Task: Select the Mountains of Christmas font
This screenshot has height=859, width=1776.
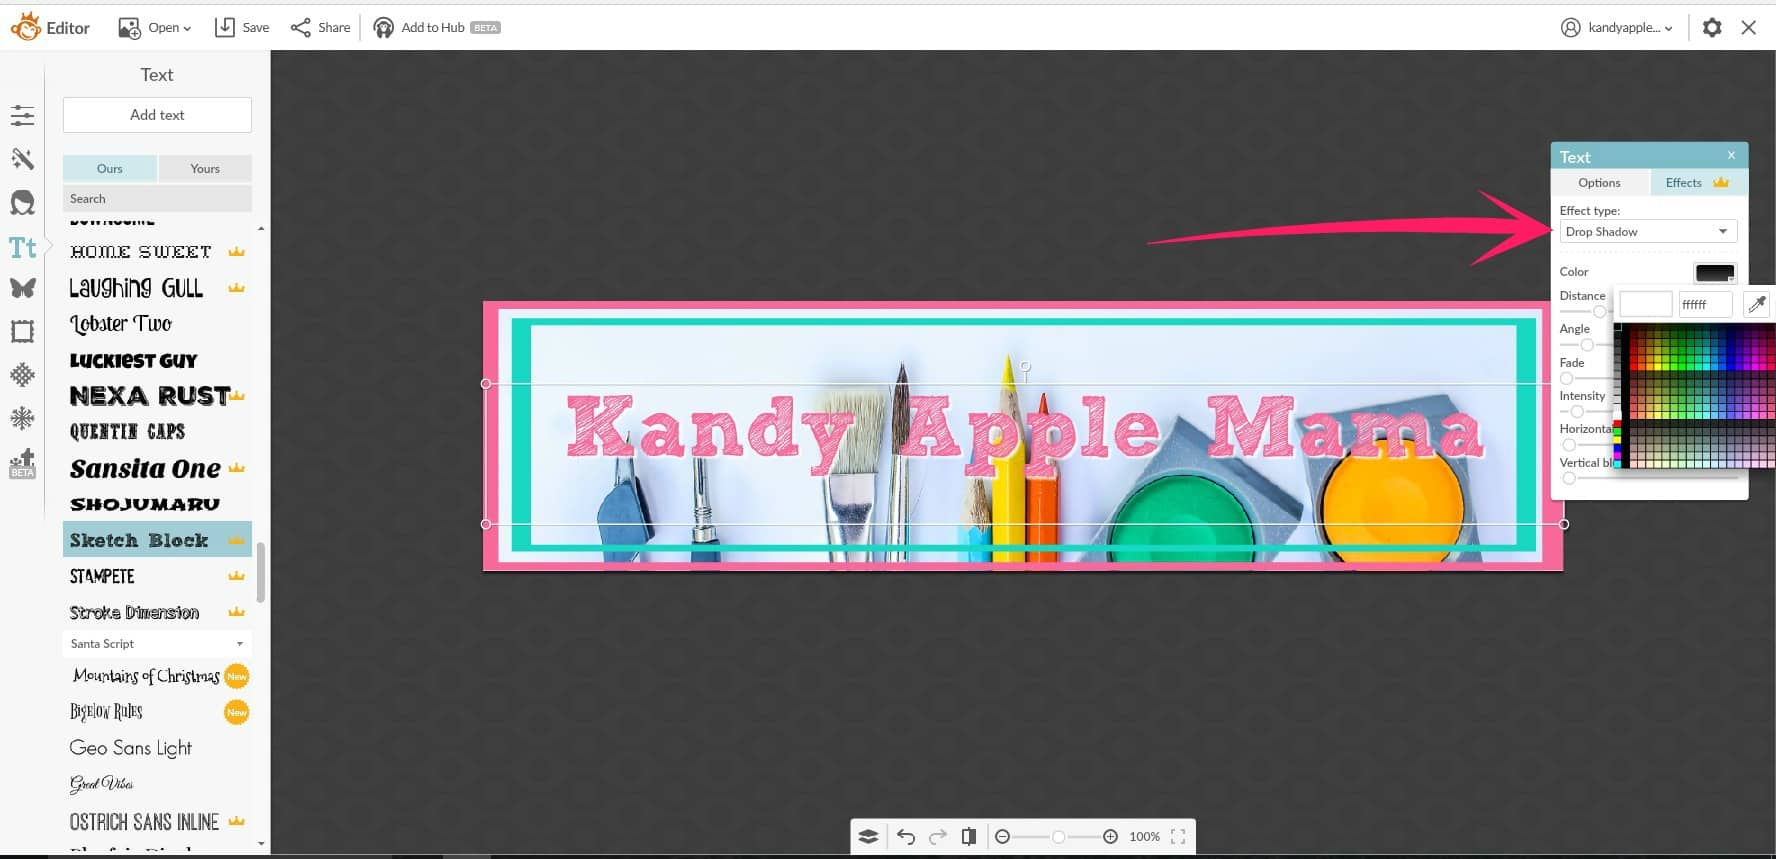Action: click(x=157, y=676)
